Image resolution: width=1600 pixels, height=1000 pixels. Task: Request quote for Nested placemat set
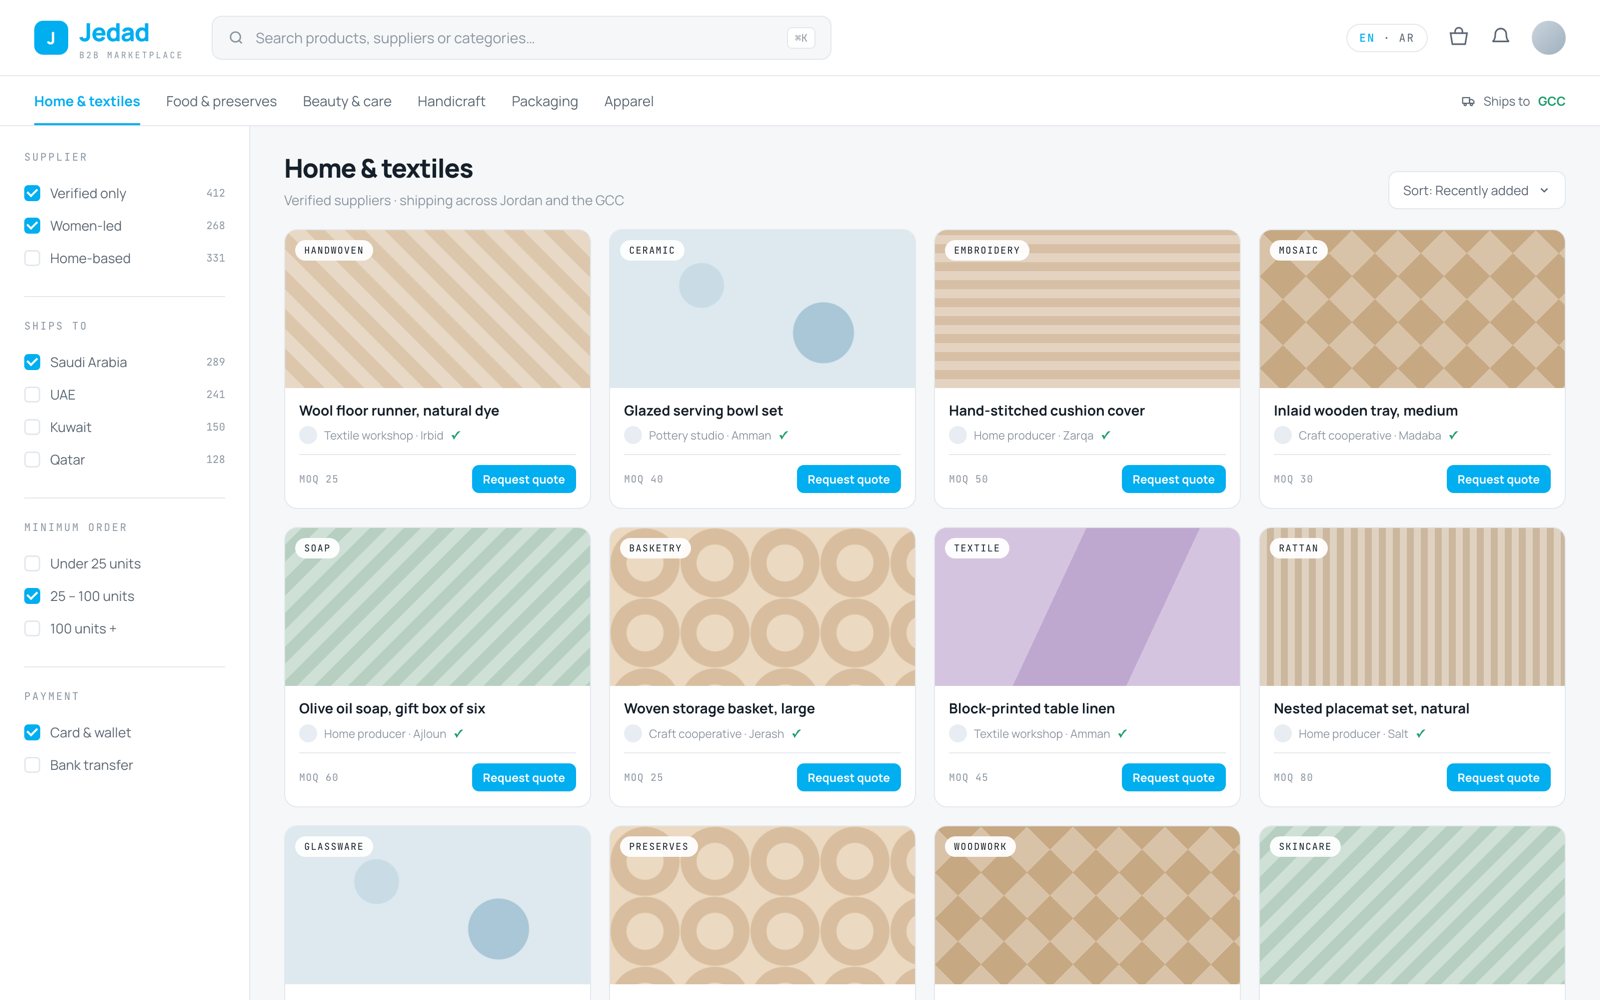(1499, 777)
